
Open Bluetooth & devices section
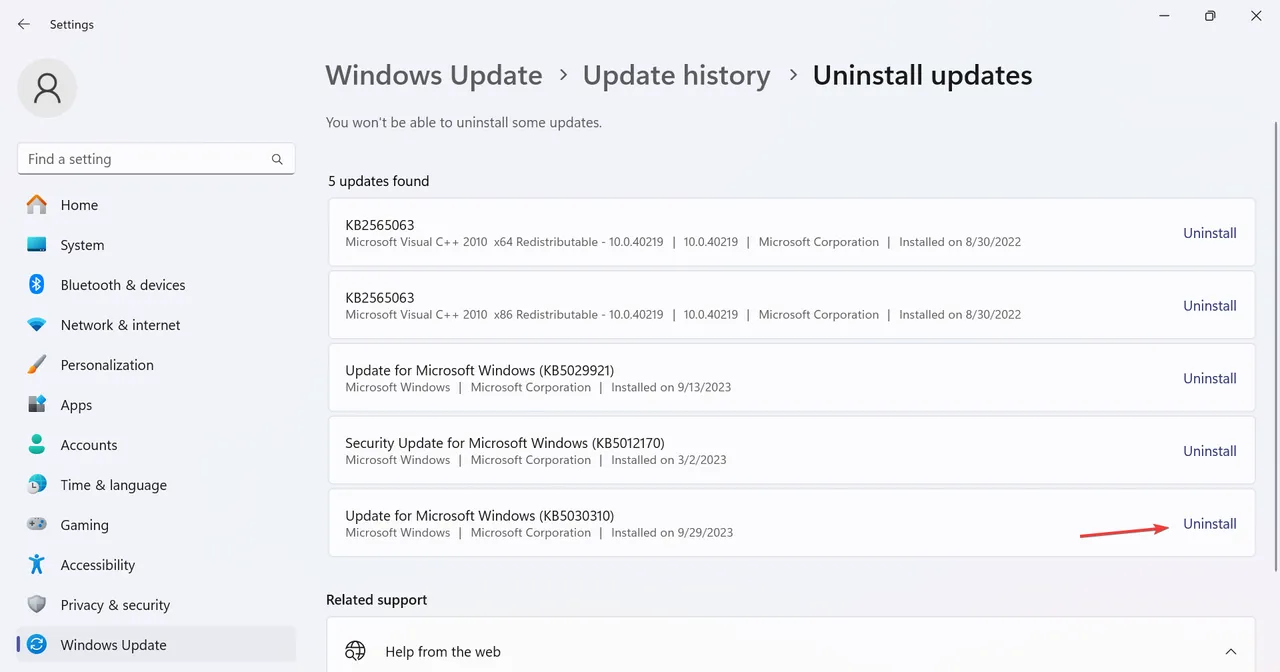(156, 285)
